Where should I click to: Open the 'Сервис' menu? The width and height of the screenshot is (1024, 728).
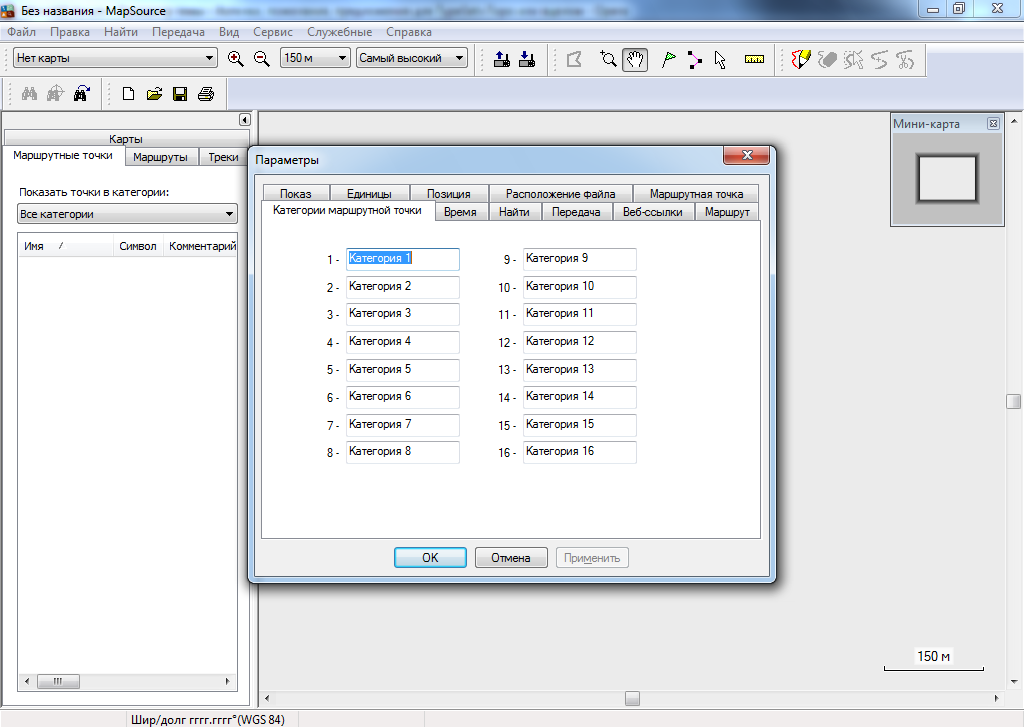(273, 32)
